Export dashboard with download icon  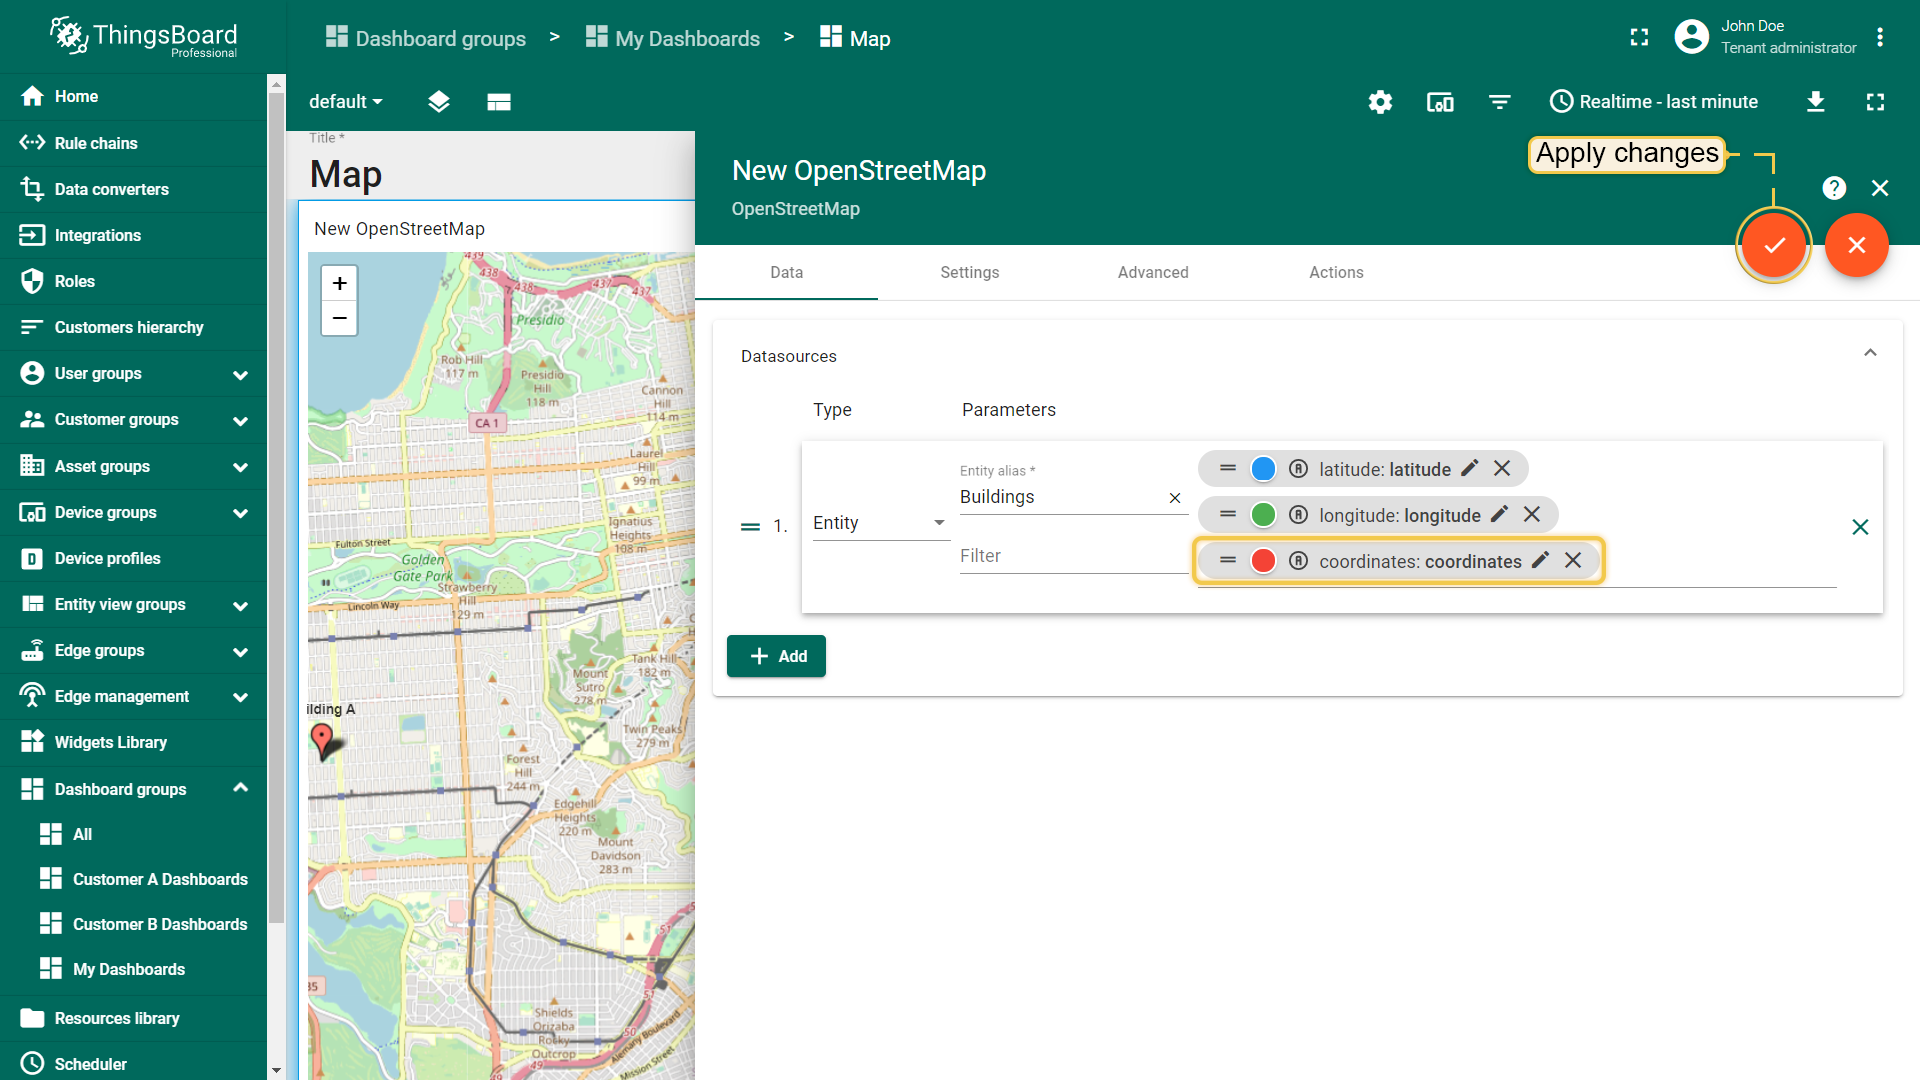tap(1816, 102)
